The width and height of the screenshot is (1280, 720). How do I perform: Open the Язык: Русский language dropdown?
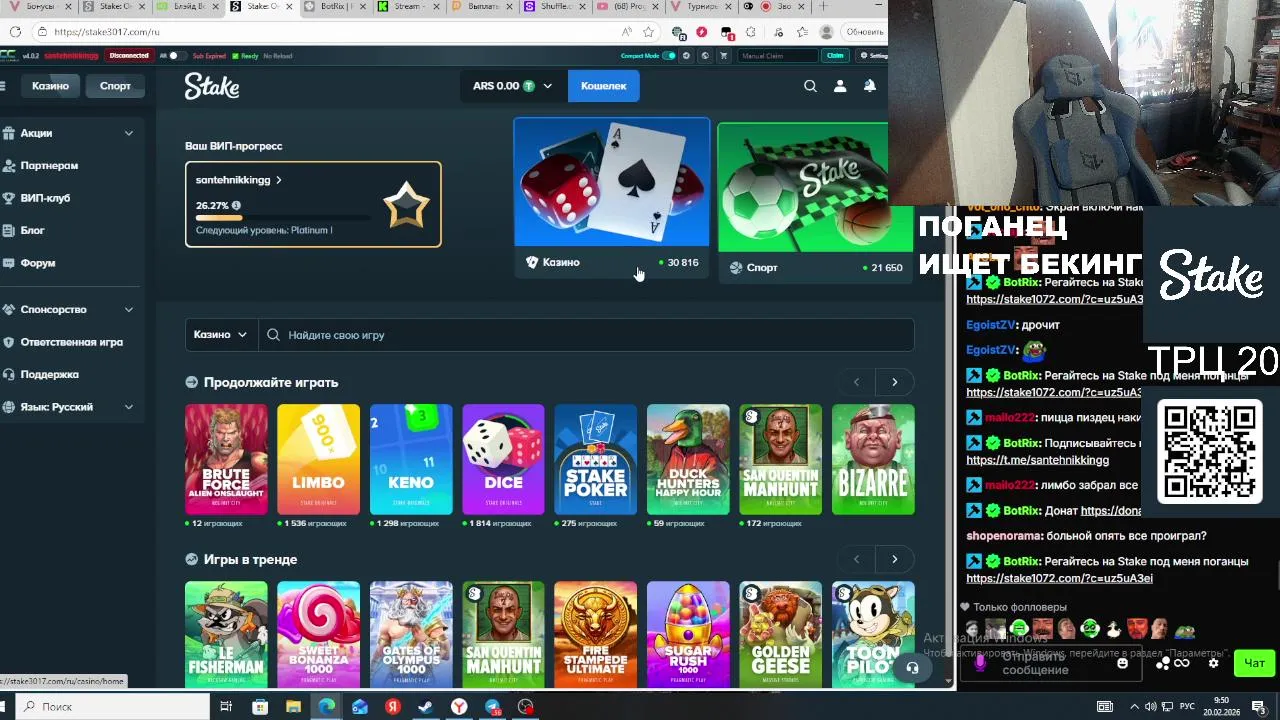pyautogui.click(x=129, y=407)
